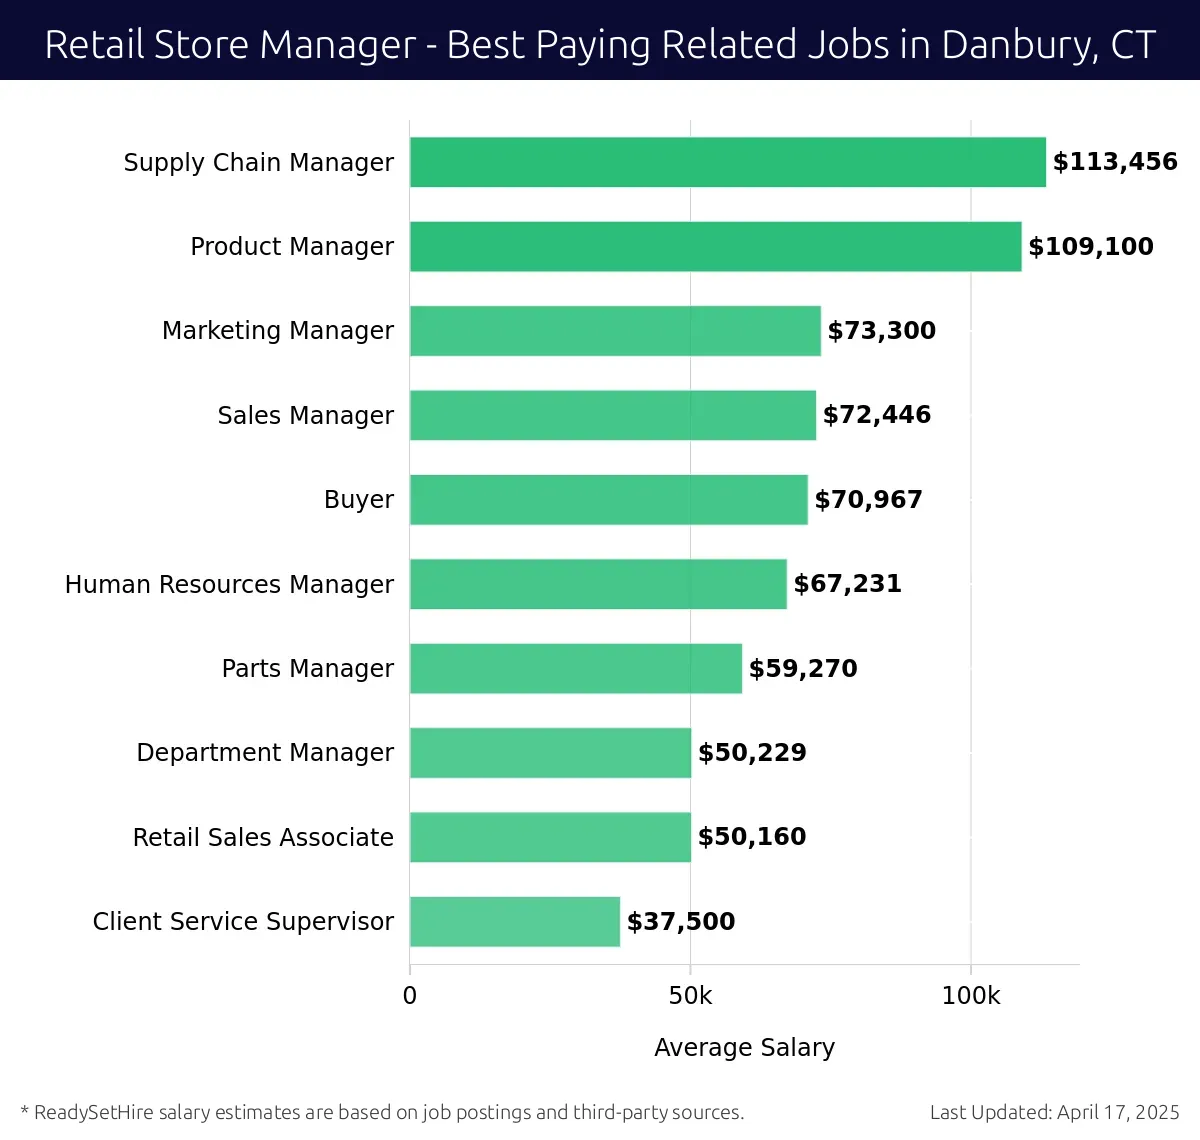The height and width of the screenshot is (1140, 1200).
Task: Click the ReadySetHire salary estimates footnote
Action: coord(382,1112)
